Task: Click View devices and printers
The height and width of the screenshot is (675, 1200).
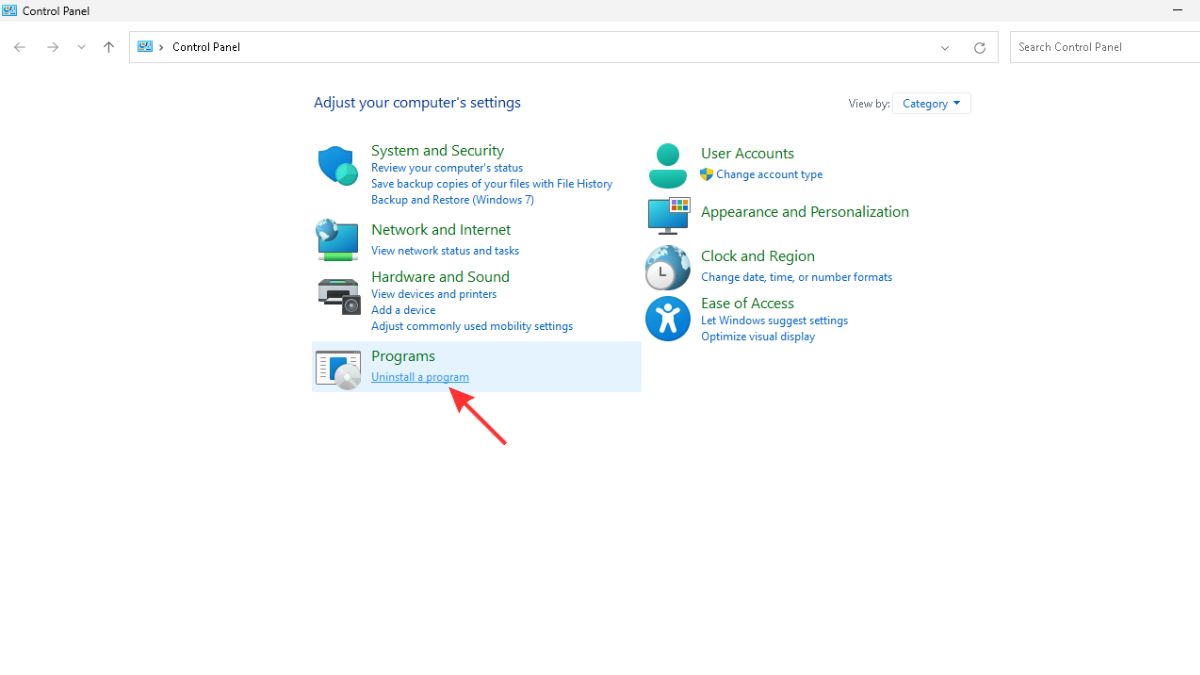Action: click(x=434, y=294)
